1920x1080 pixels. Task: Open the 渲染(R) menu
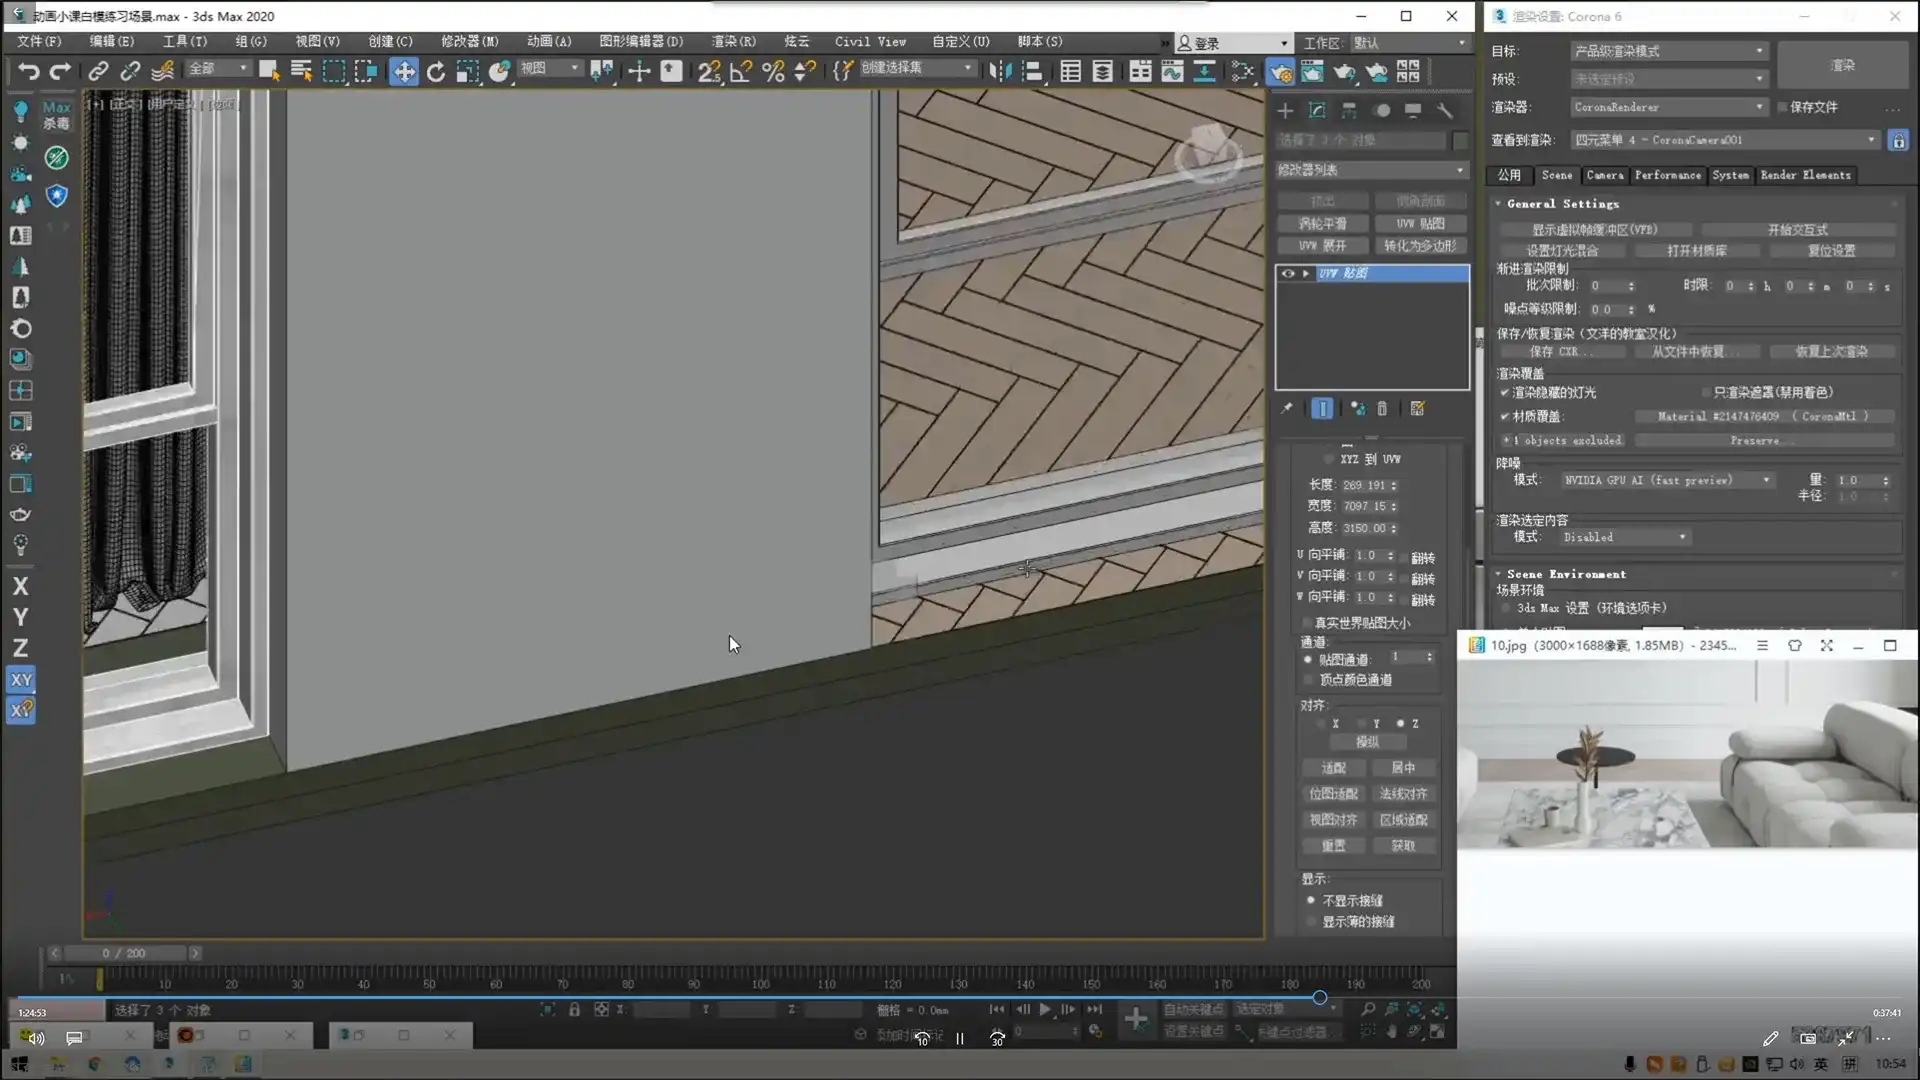(733, 41)
